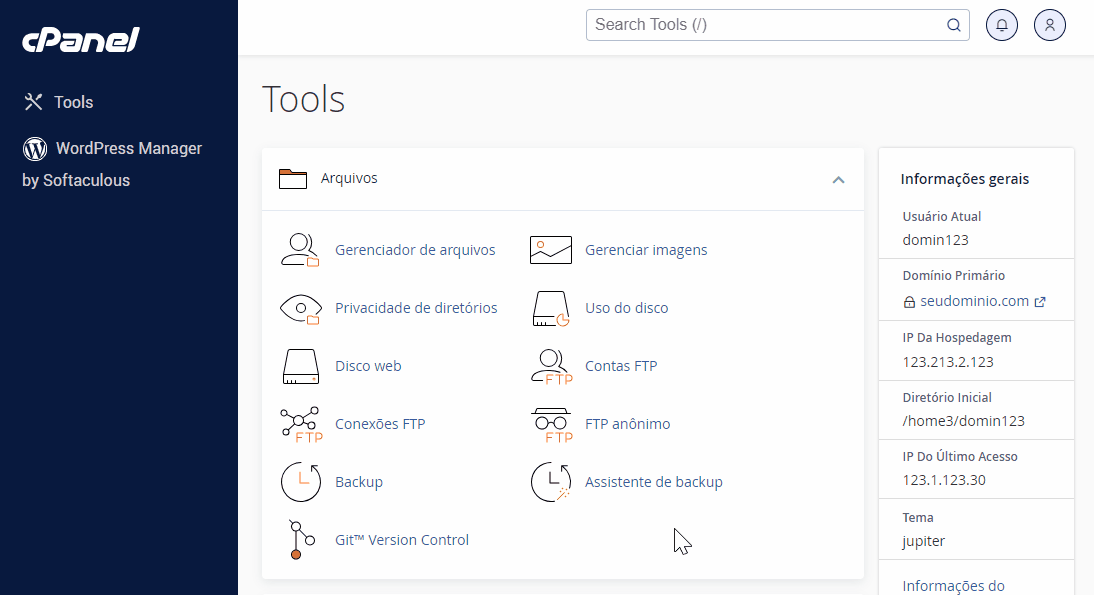Screen dimensions: 1094x595
Task: Open the Gerenciador de arquivos tool
Action: click(415, 250)
